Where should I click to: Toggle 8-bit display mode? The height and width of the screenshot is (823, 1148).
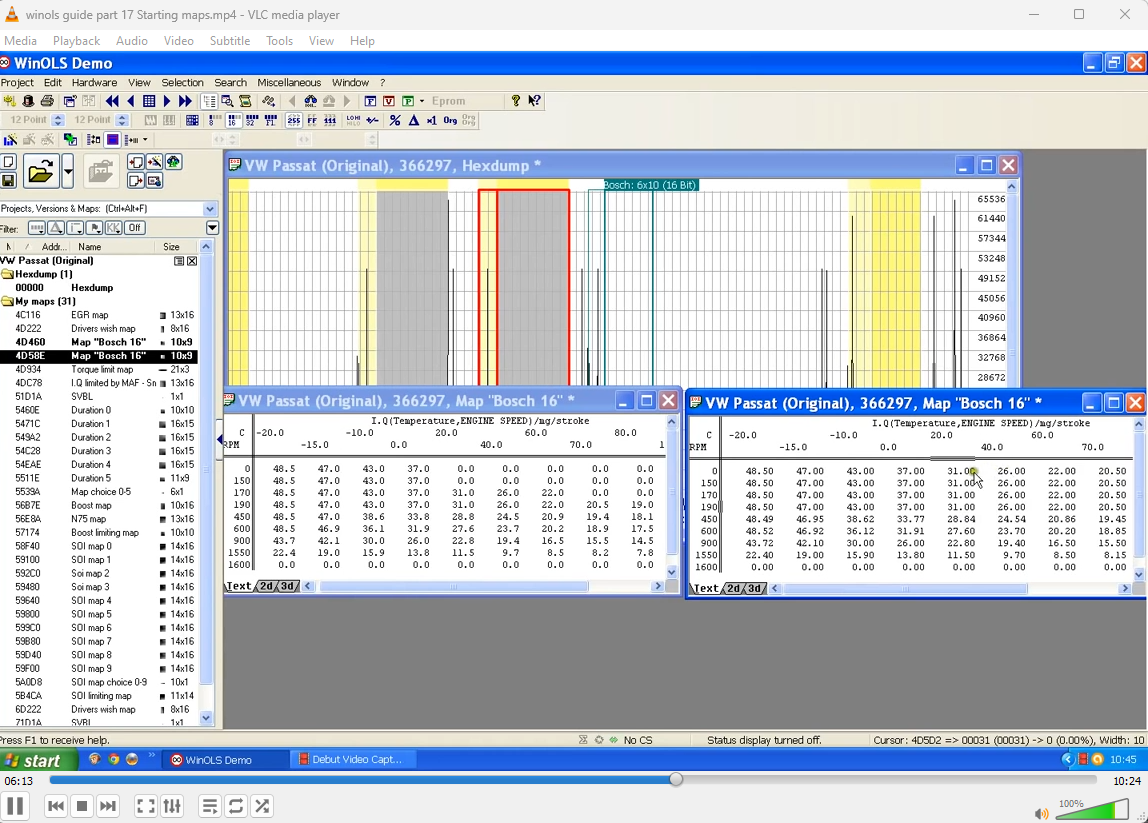(x=215, y=120)
